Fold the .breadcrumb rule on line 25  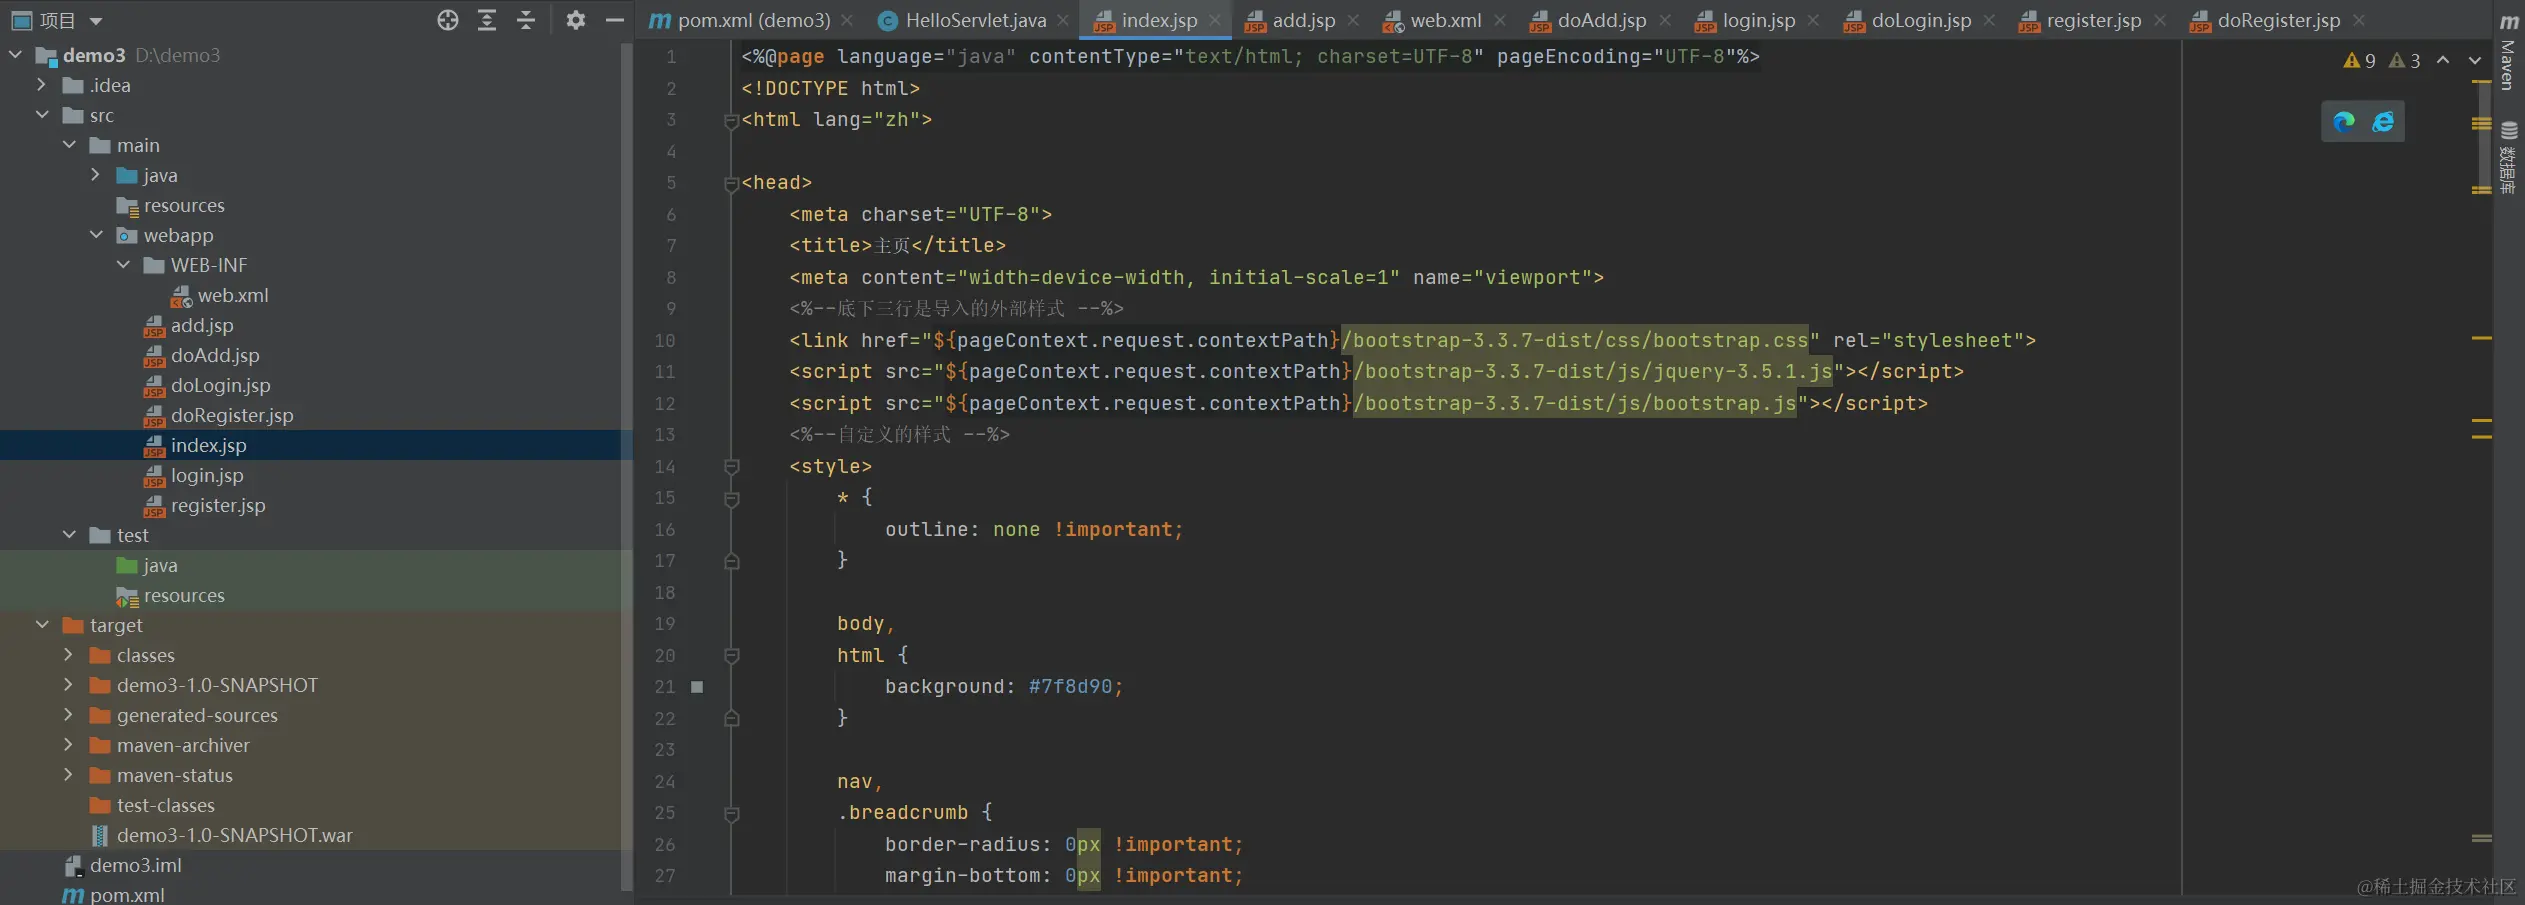coord(731,814)
